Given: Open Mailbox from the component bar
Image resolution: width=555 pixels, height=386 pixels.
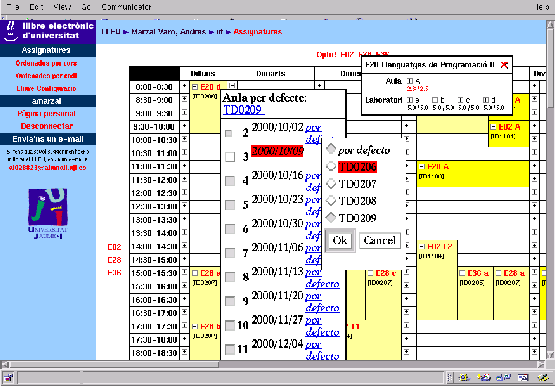Looking at the screenshot, I should pyautogui.click(x=484, y=378).
